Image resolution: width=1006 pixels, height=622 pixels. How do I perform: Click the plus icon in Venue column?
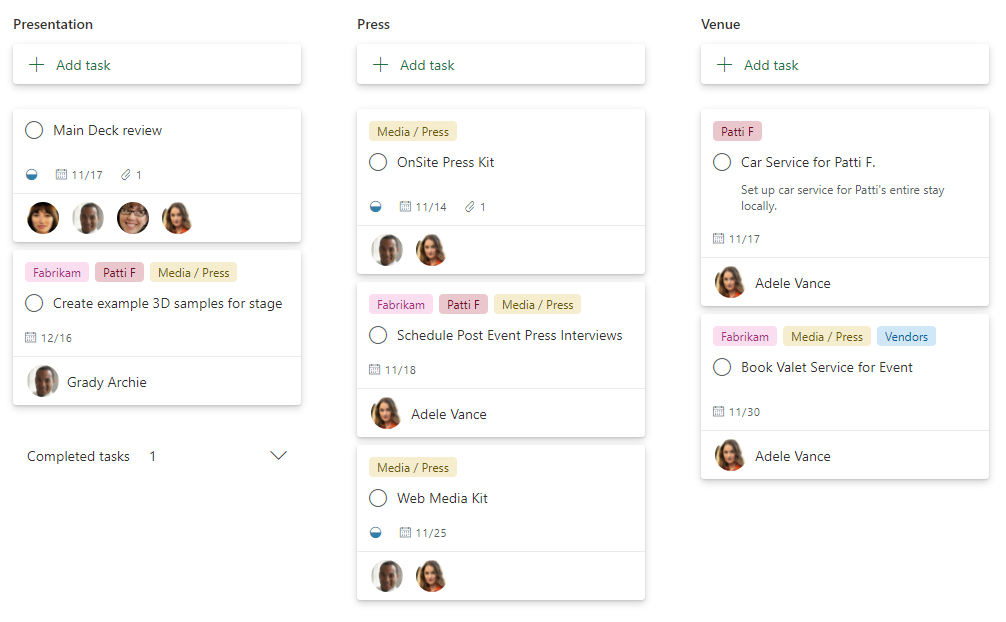pos(725,65)
